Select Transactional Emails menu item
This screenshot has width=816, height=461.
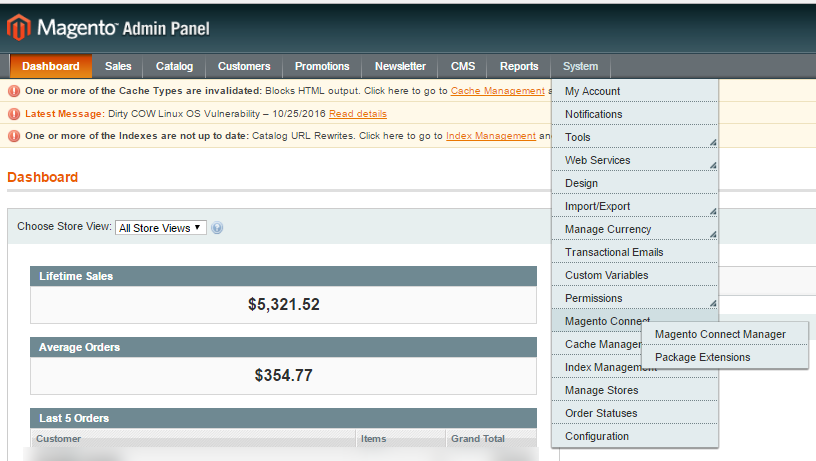click(x=635, y=252)
